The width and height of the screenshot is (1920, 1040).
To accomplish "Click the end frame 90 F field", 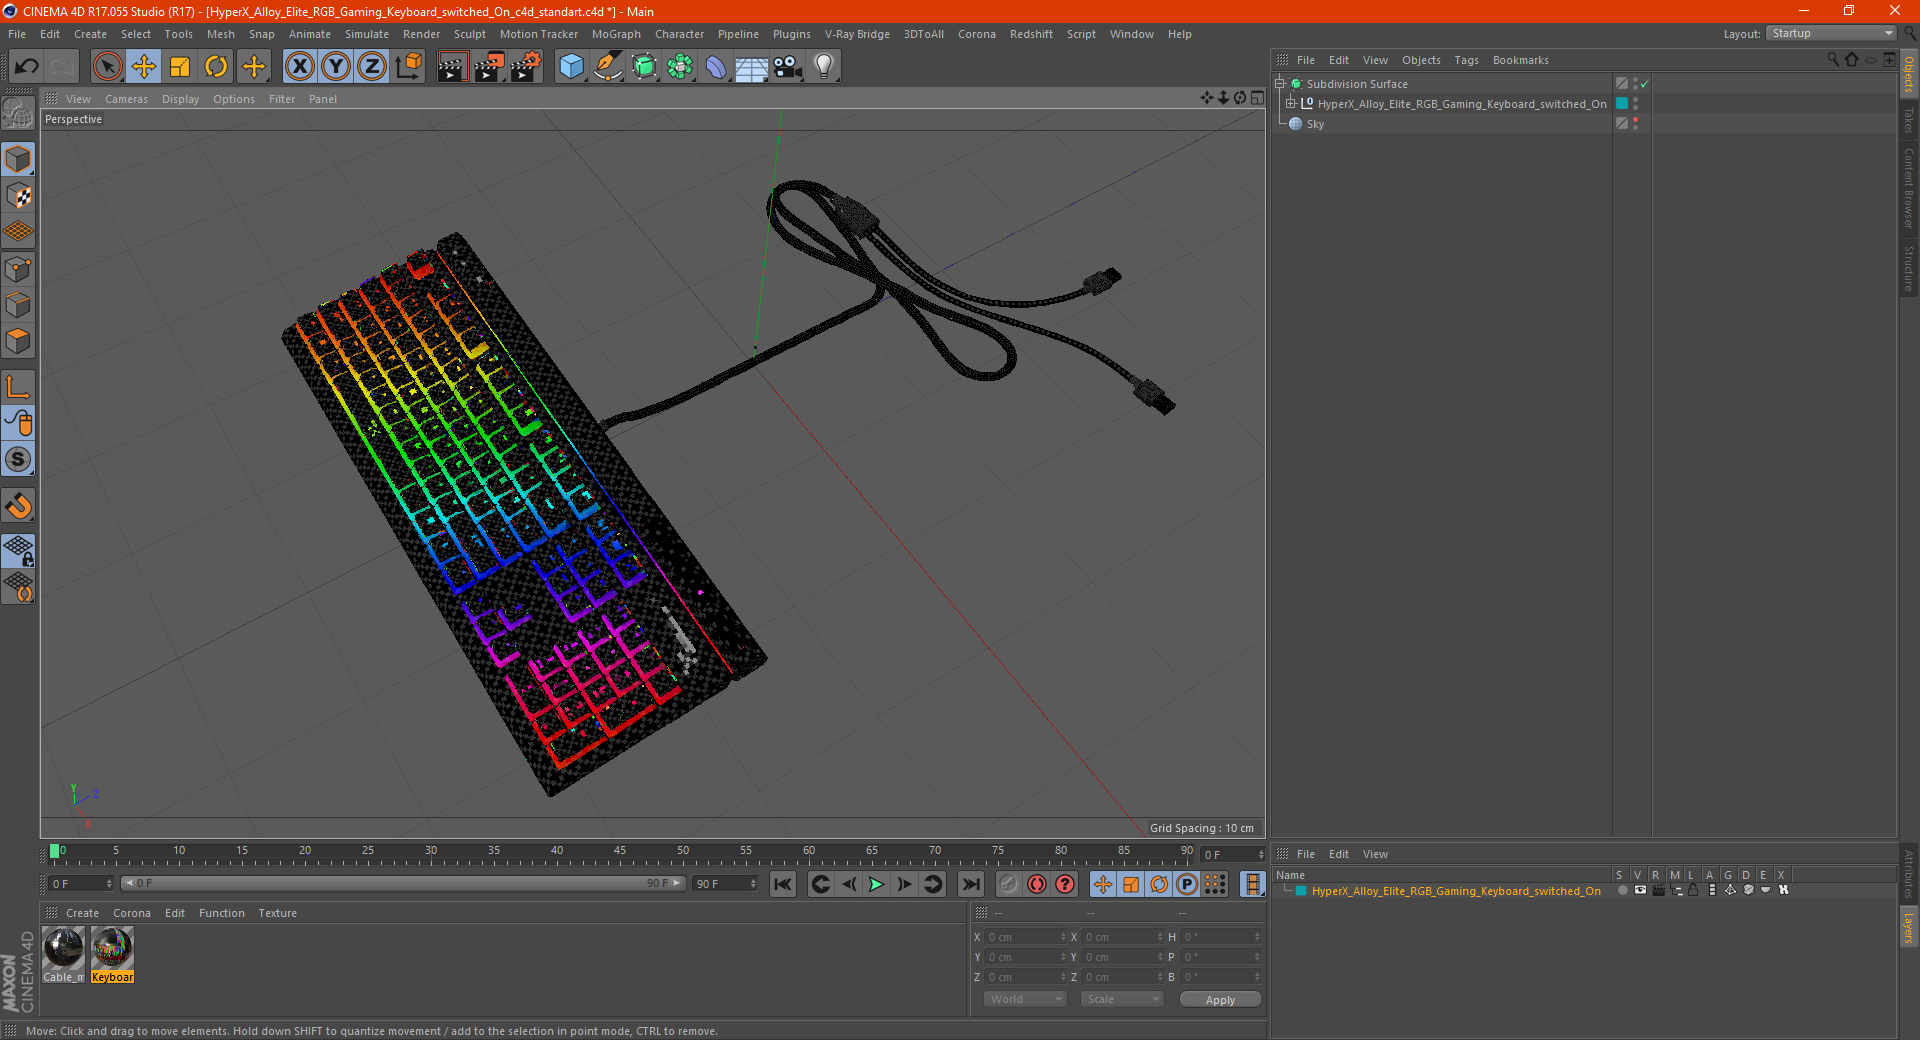I will tap(725, 884).
